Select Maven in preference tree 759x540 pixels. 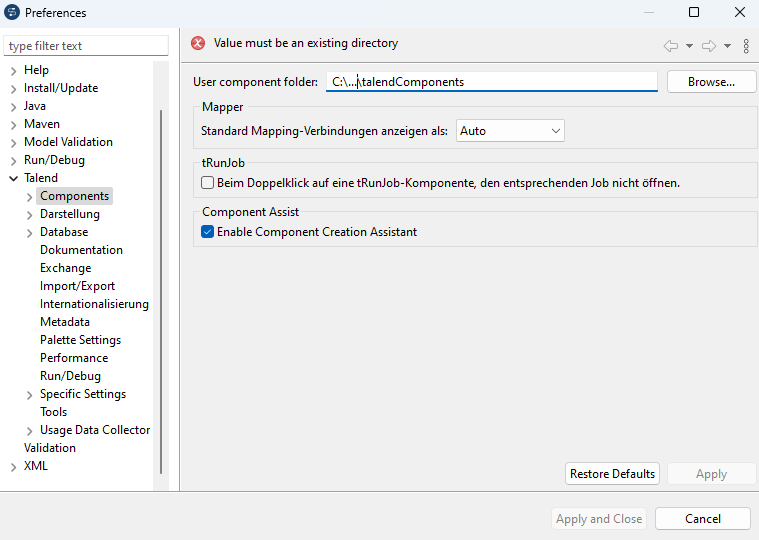(x=42, y=124)
